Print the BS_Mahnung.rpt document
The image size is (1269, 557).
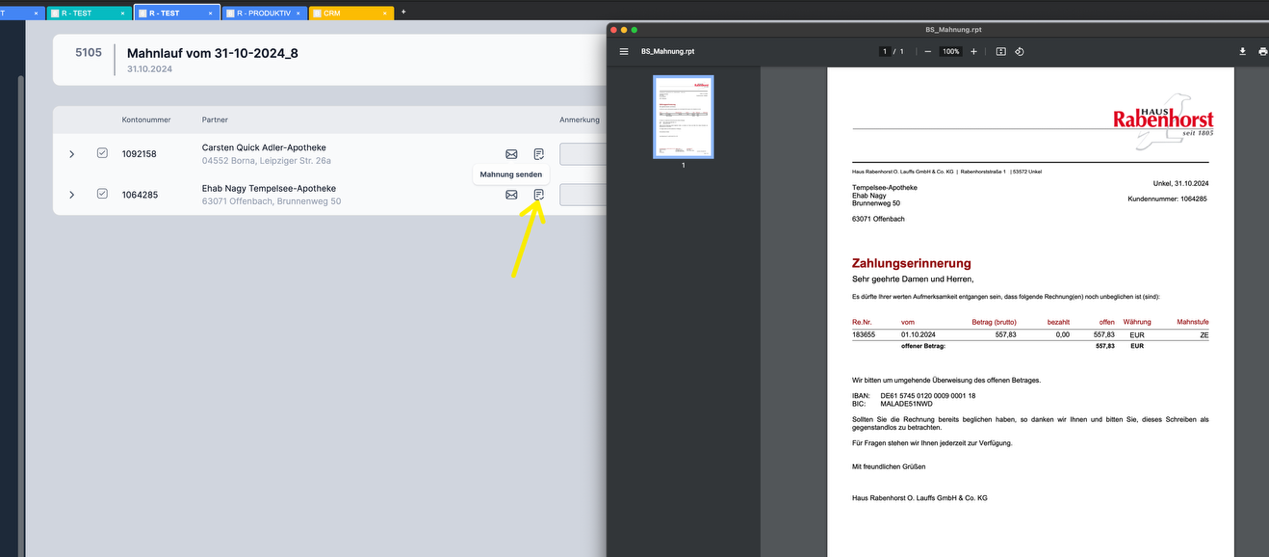coord(1265,51)
